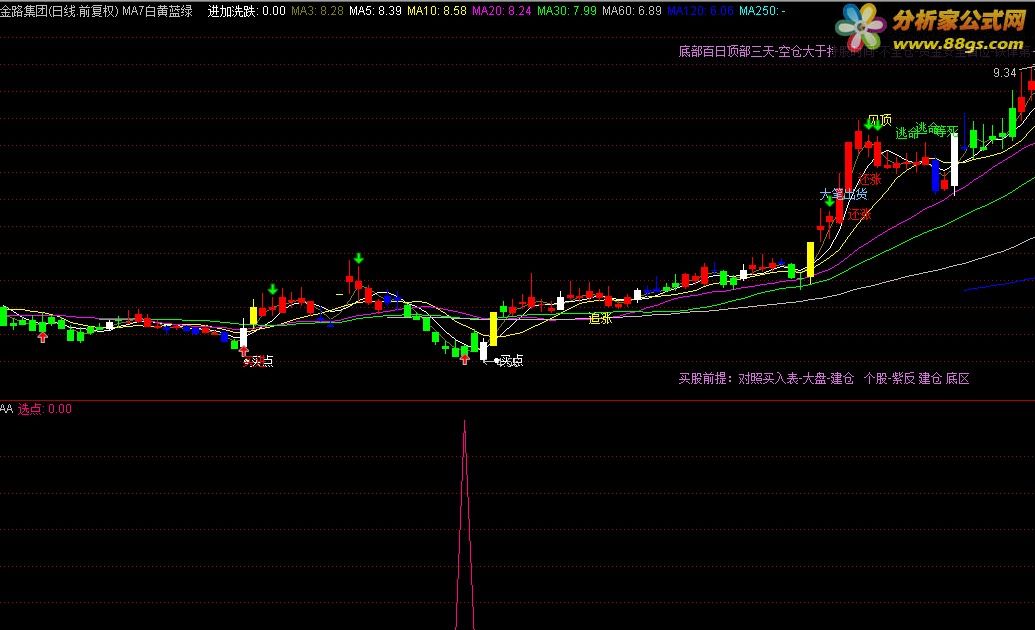The width and height of the screenshot is (1035, 630).
Task: Click the MA3: 8.28 value
Action: [x=317, y=11]
